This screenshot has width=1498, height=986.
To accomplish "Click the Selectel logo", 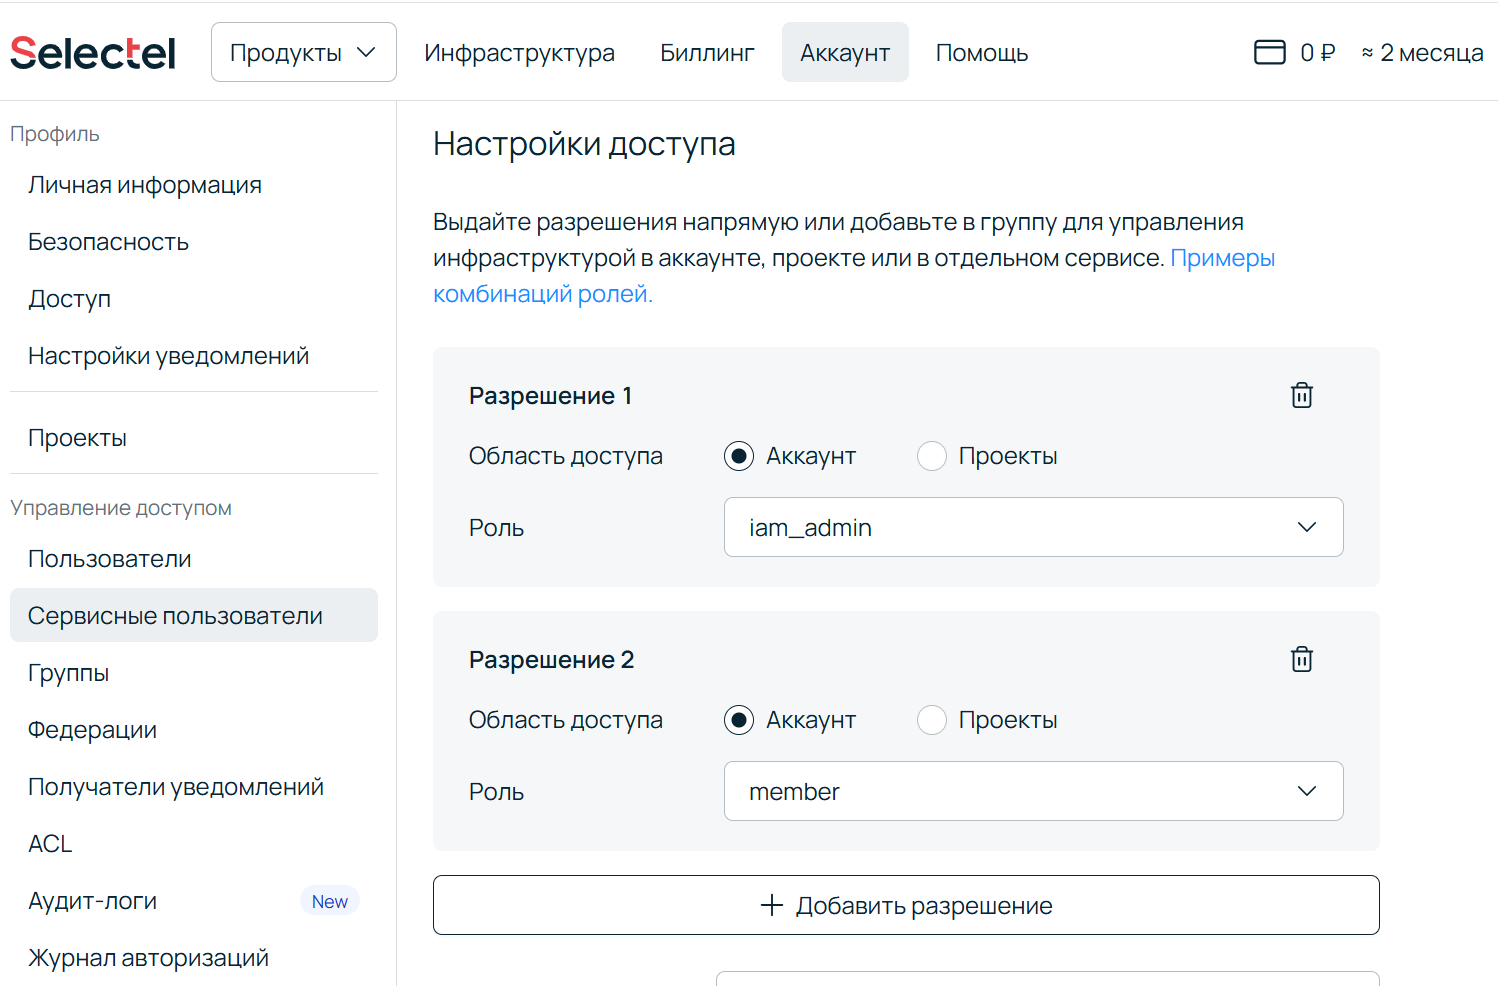I will 92,52.
